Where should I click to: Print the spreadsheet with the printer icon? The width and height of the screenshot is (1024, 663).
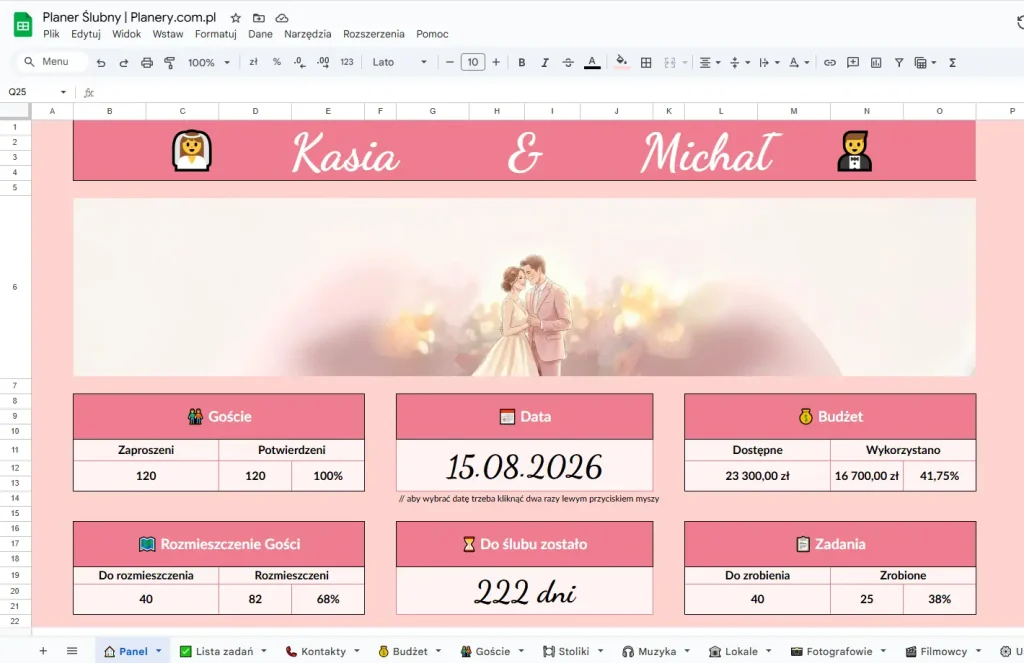[147, 63]
